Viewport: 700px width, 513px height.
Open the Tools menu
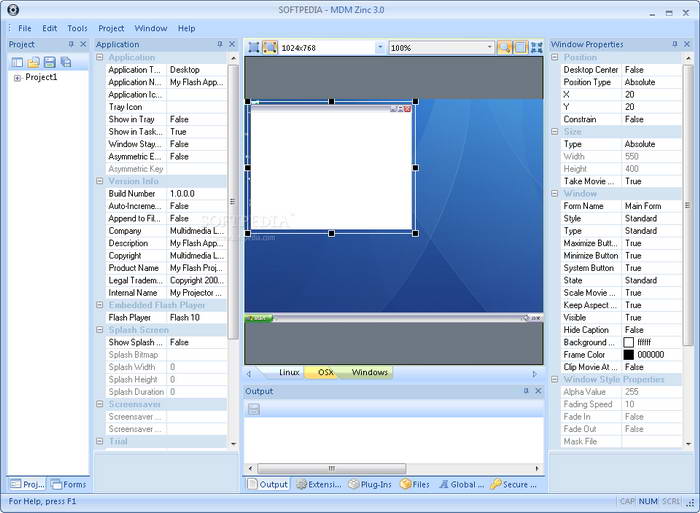77,28
